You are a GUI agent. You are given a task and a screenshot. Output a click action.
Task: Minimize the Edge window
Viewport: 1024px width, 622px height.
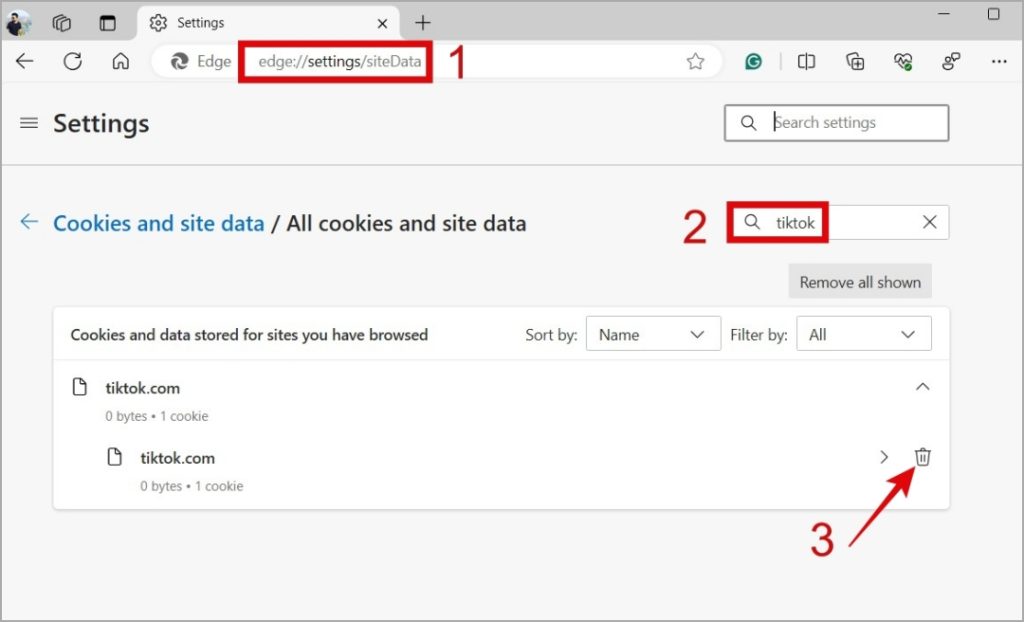point(944,14)
